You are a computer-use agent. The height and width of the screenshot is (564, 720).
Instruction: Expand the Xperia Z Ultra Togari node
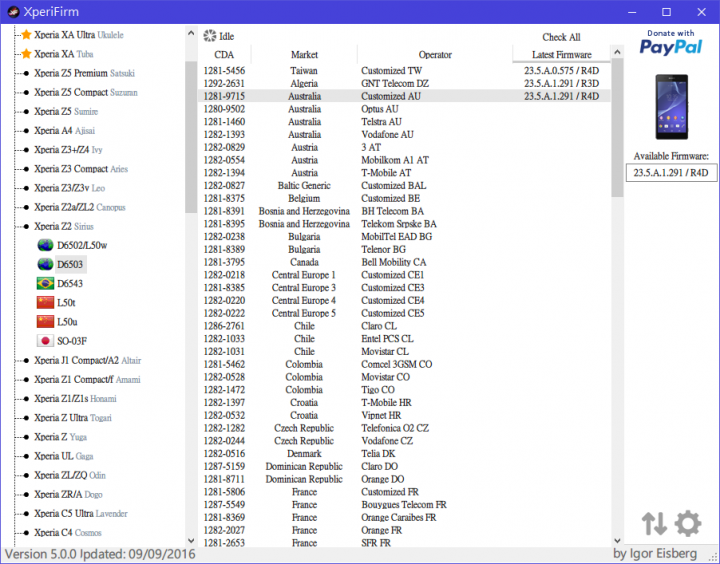[x=26, y=418]
